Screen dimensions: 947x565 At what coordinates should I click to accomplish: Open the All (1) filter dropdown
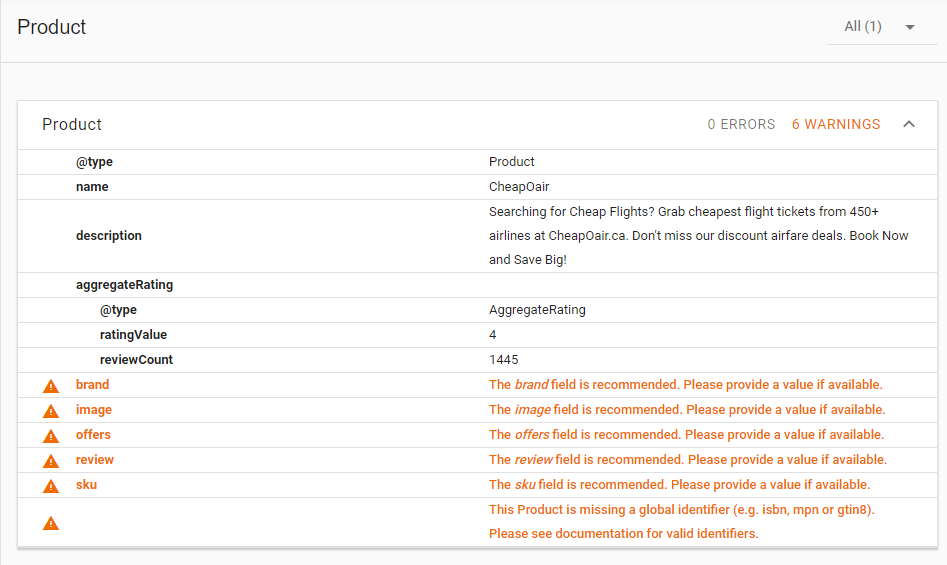[x=881, y=27]
